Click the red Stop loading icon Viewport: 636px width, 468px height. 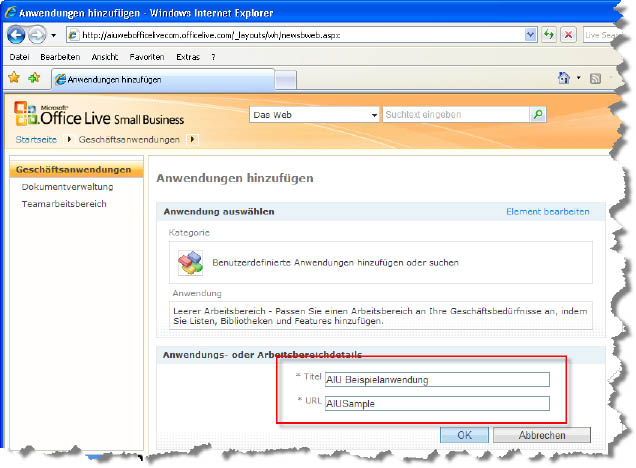point(568,35)
